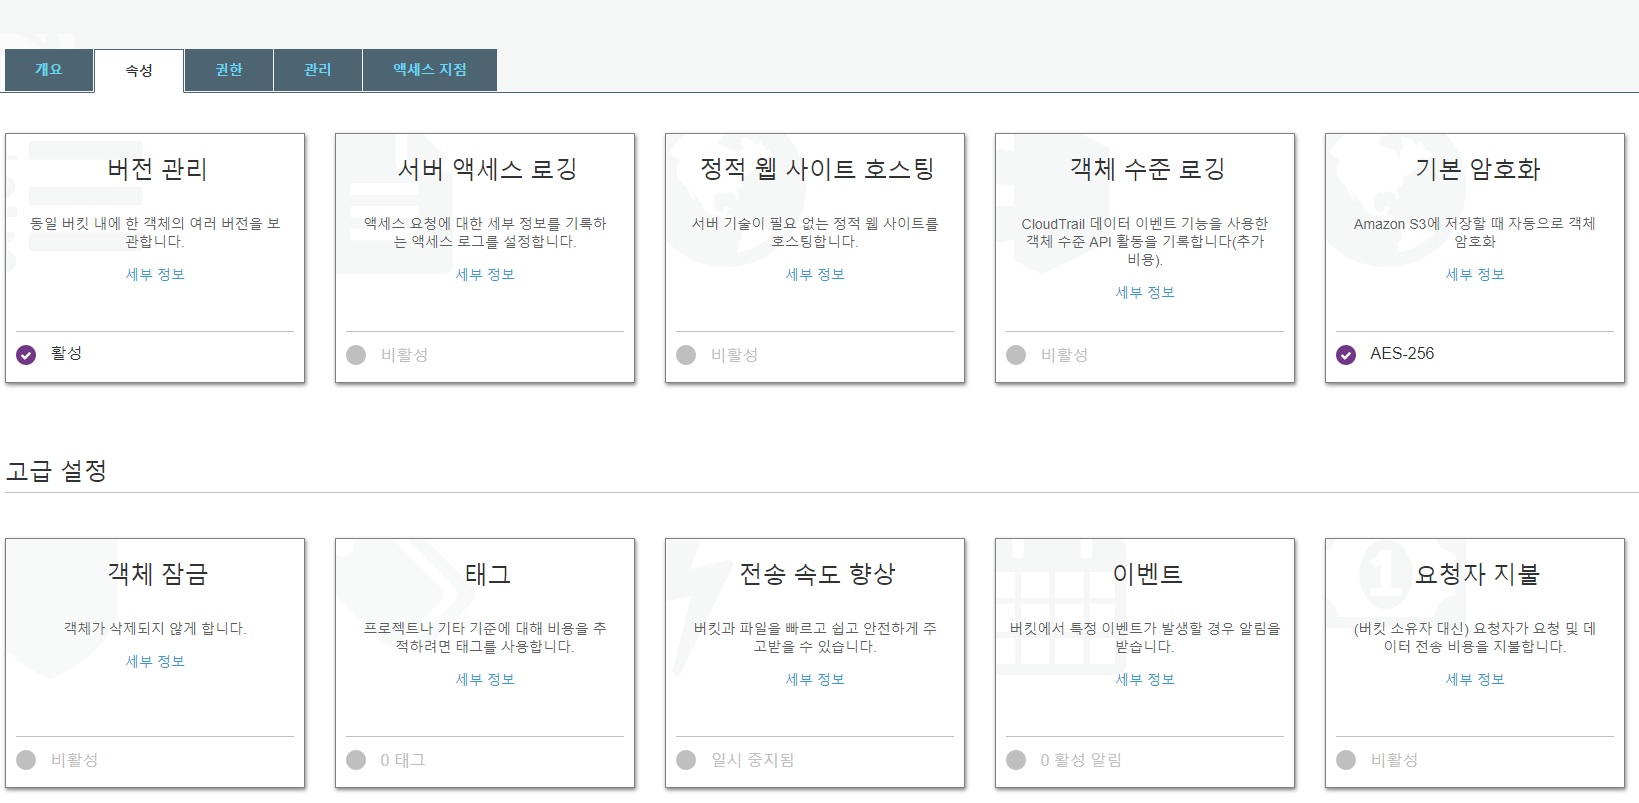
Task: Open the 객체 잠금 card title
Action: pyautogui.click(x=157, y=574)
